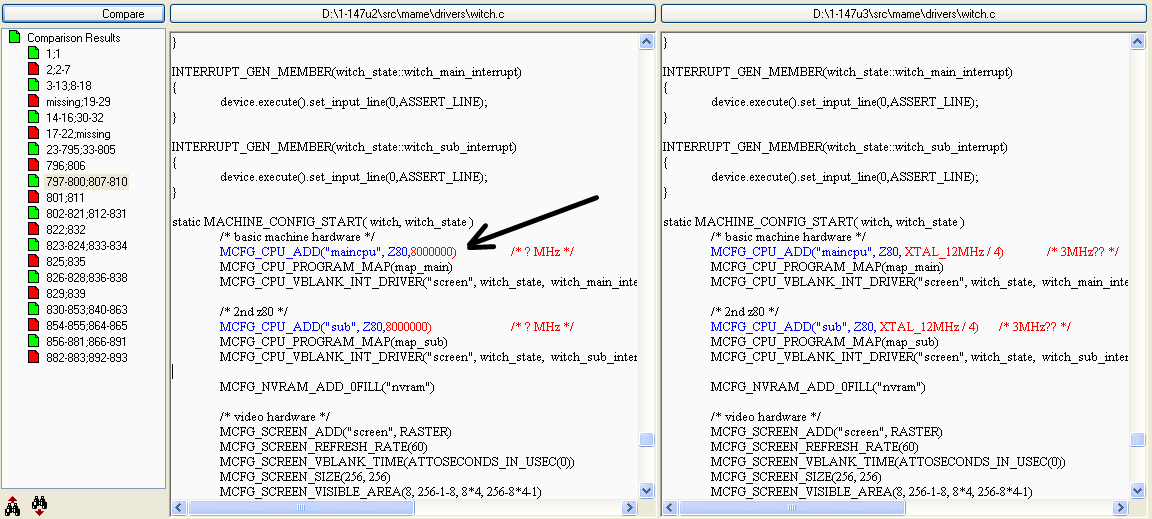Image resolution: width=1152 pixels, height=519 pixels.
Task: Click the red icon beside missing;19-29
Action: 33,101
